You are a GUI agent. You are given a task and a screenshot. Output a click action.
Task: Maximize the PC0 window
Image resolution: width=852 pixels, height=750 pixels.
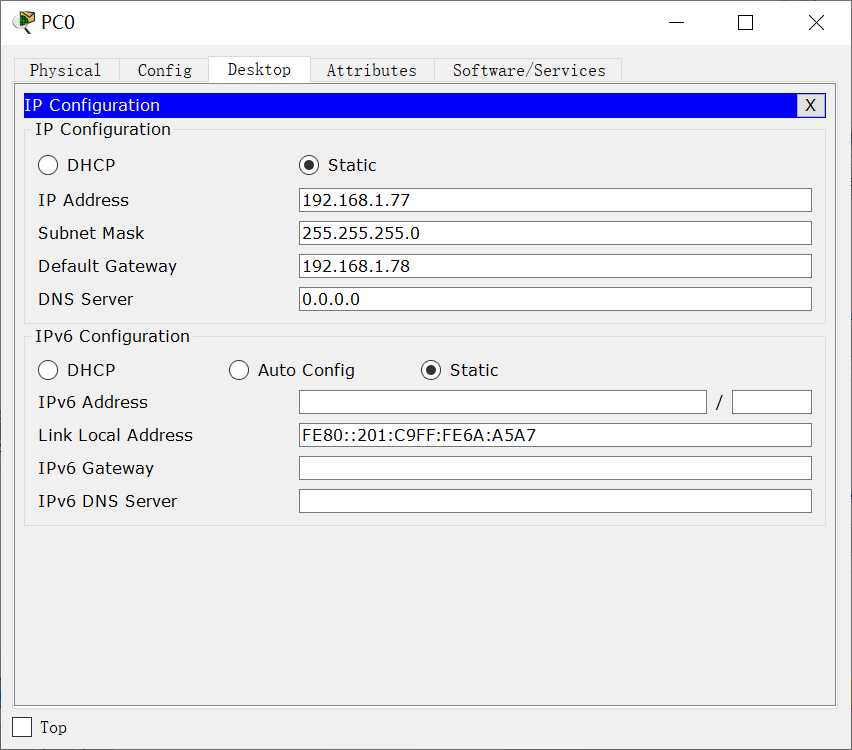[745, 22]
